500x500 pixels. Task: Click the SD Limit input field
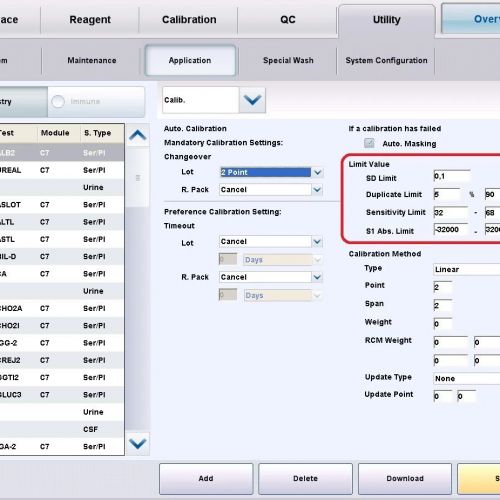pos(452,176)
